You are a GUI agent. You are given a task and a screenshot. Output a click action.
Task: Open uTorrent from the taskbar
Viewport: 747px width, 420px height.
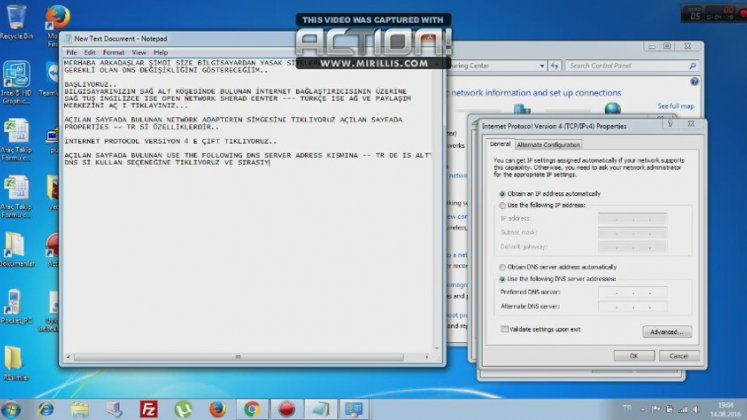point(183,410)
